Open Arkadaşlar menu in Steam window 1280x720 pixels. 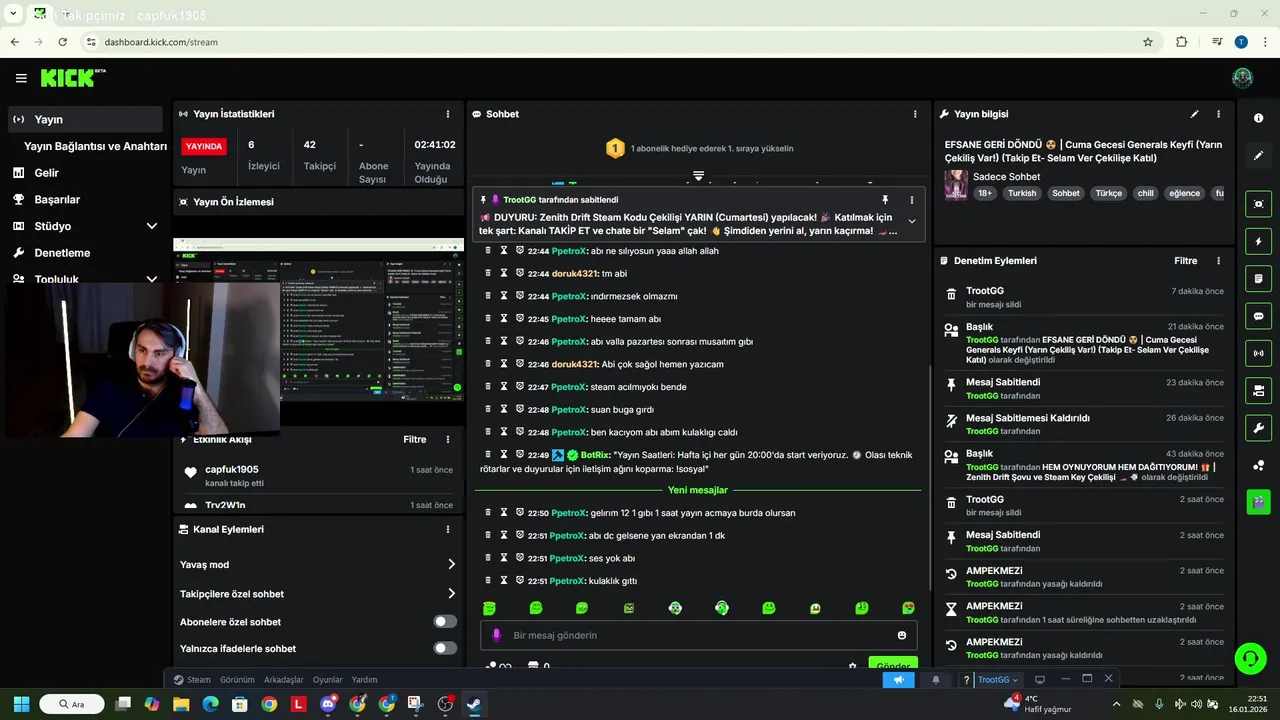click(x=284, y=680)
